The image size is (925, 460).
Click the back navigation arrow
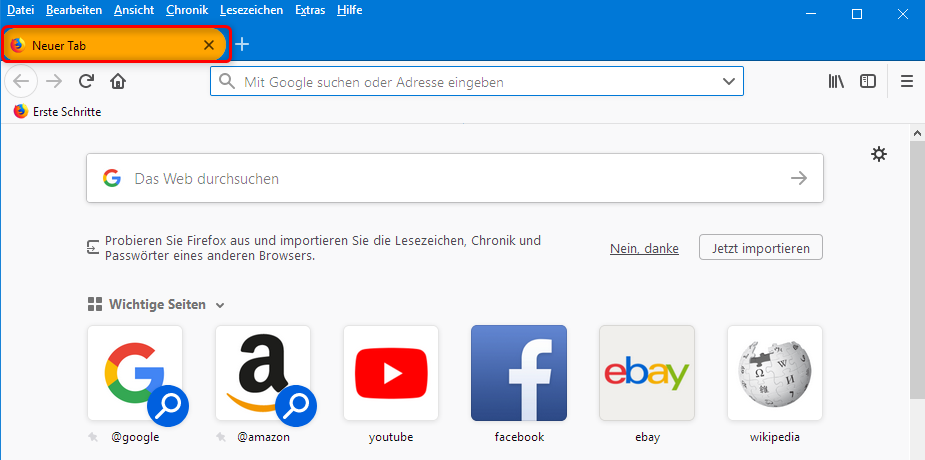(x=21, y=81)
